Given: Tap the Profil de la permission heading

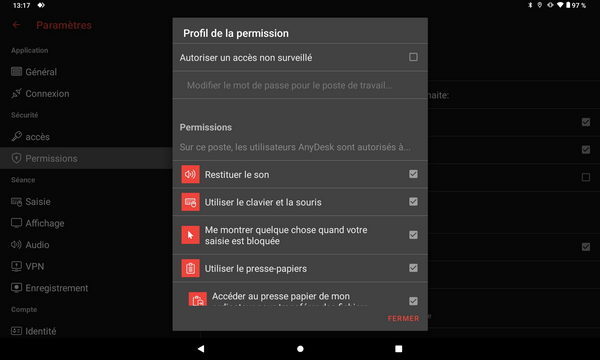Looking at the screenshot, I should pos(236,33).
